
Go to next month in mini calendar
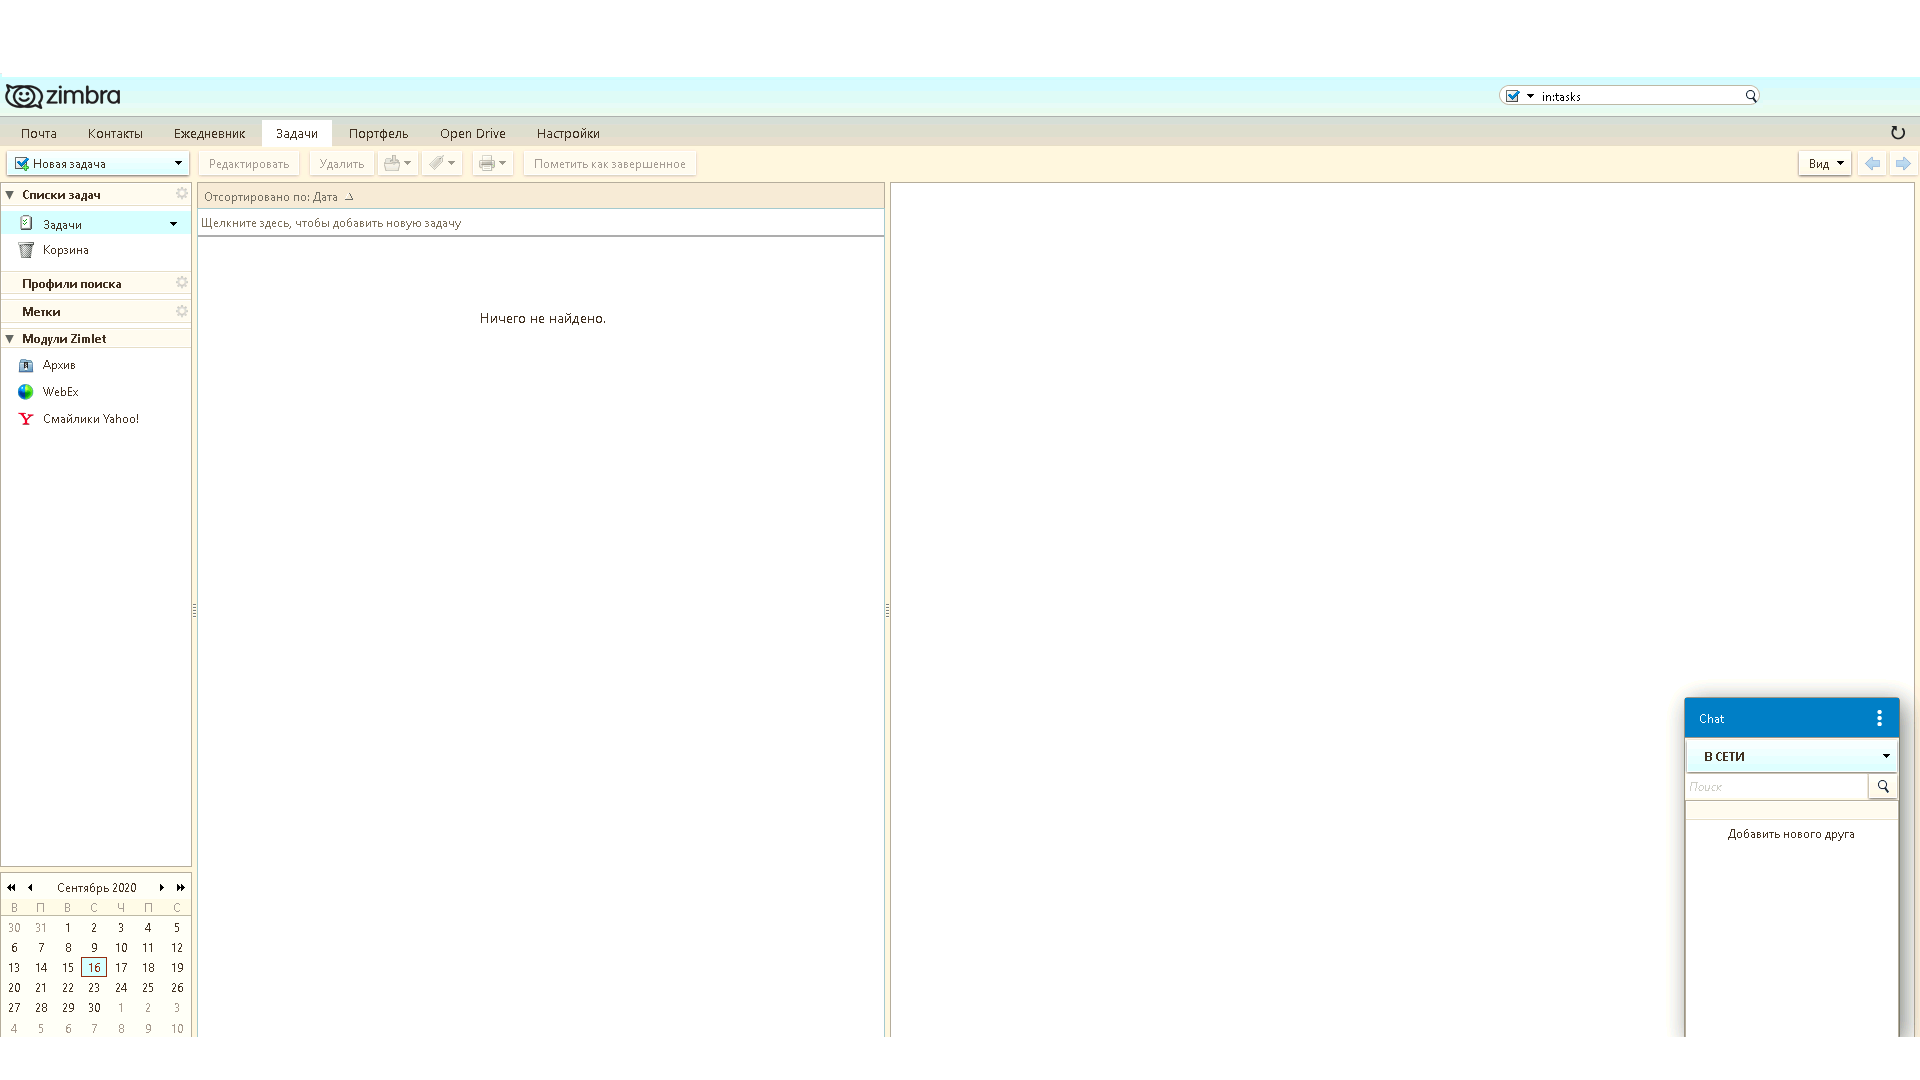coord(162,887)
